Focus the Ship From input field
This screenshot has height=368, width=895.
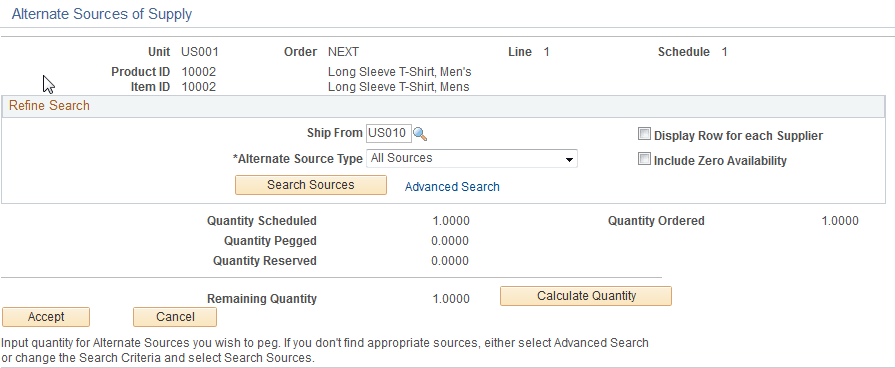(x=388, y=134)
